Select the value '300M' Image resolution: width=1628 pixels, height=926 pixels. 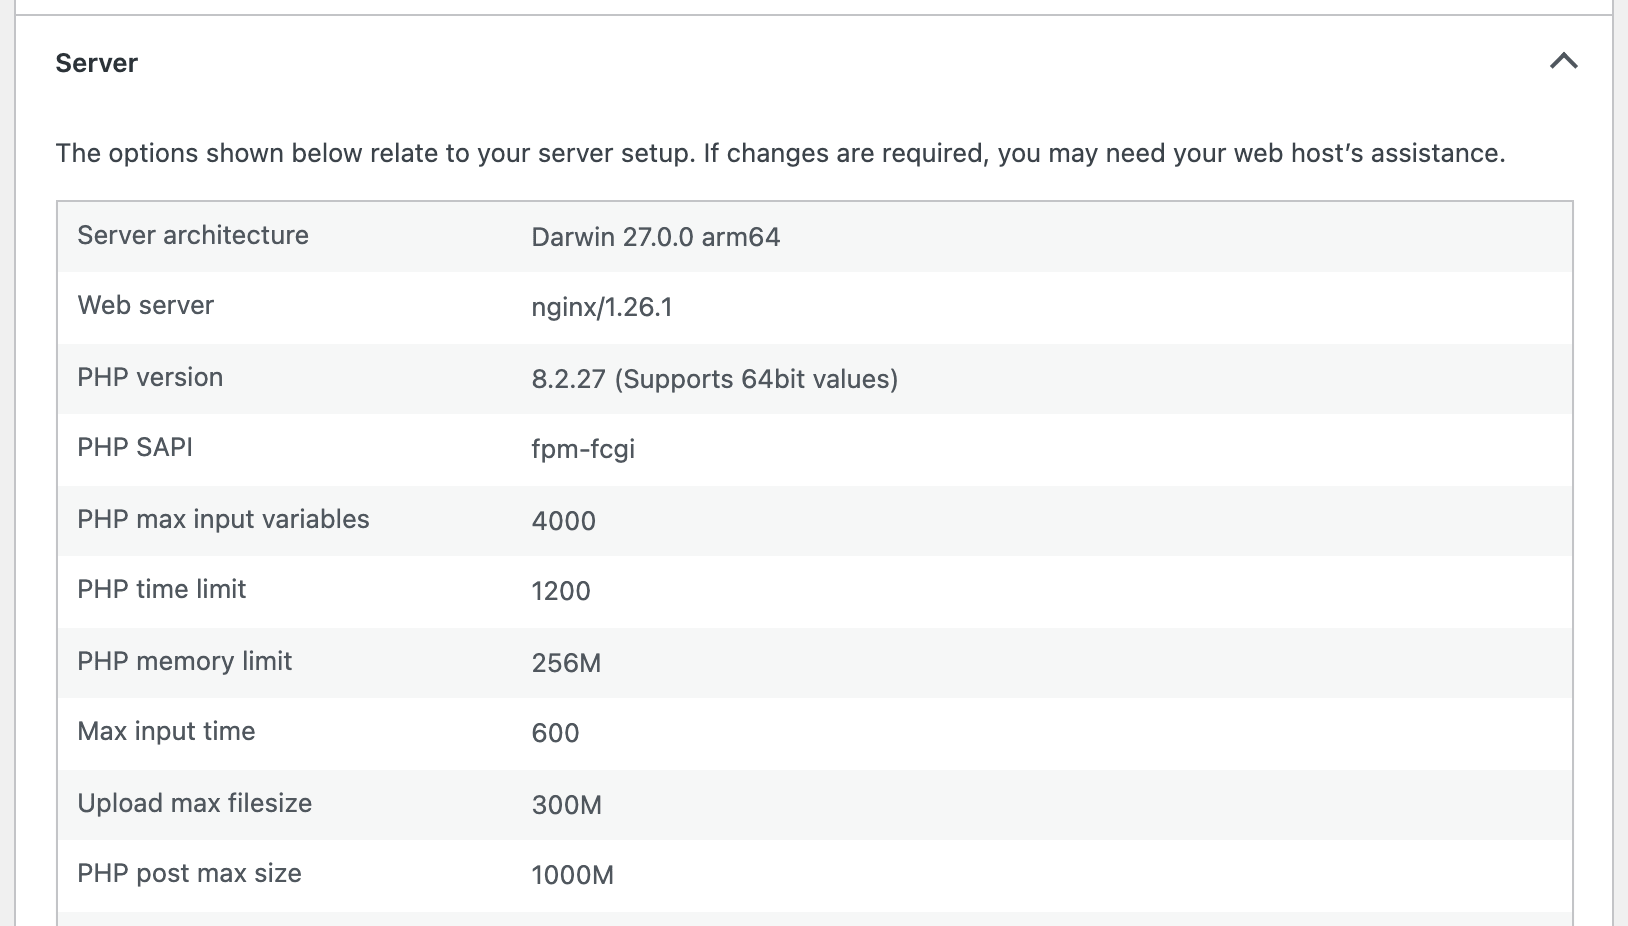567,805
